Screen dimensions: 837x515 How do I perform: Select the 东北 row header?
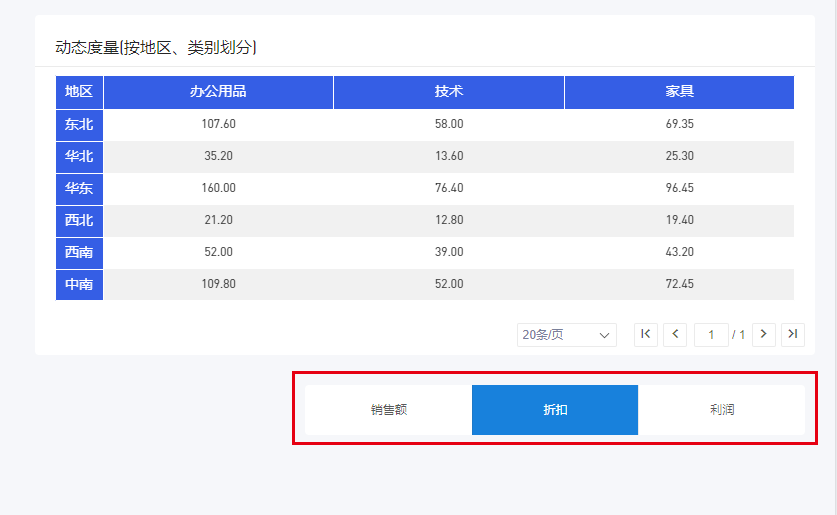[79, 124]
